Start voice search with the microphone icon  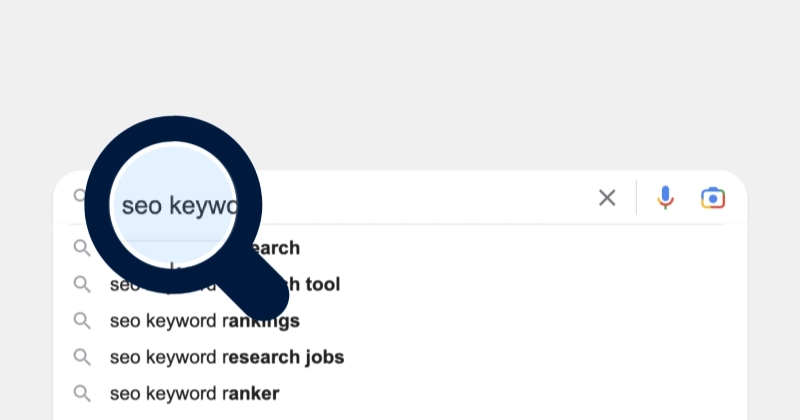coord(665,198)
